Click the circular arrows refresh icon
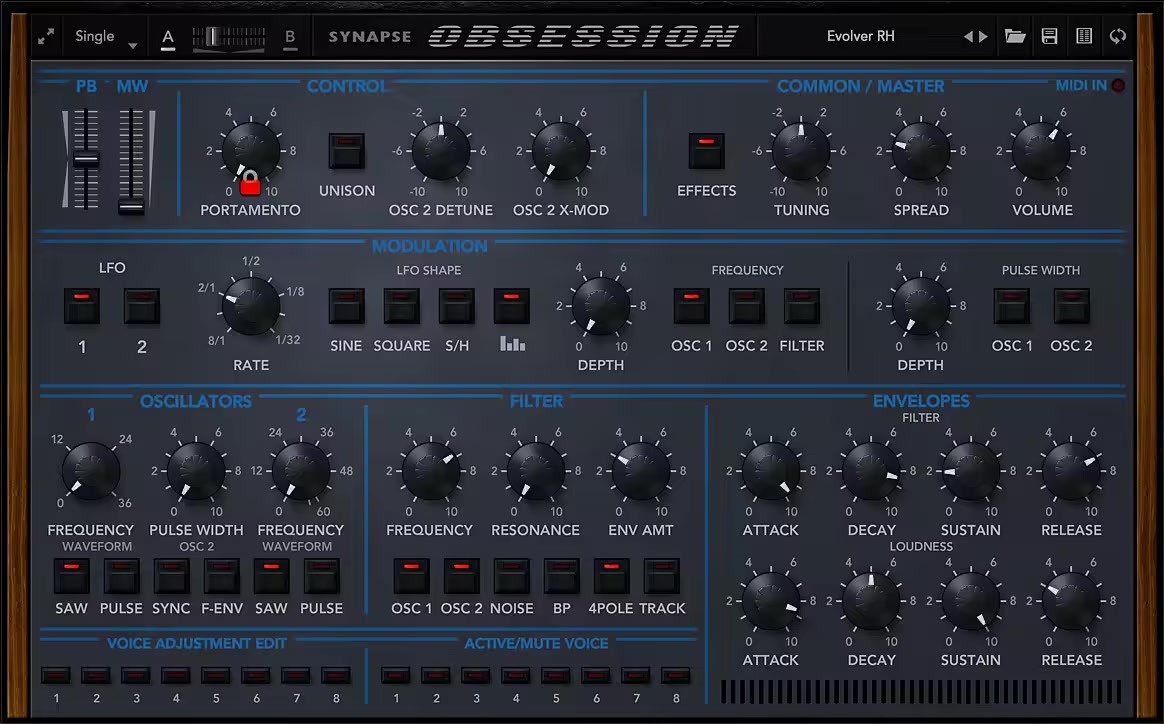The image size is (1164, 724). tap(1118, 37)
